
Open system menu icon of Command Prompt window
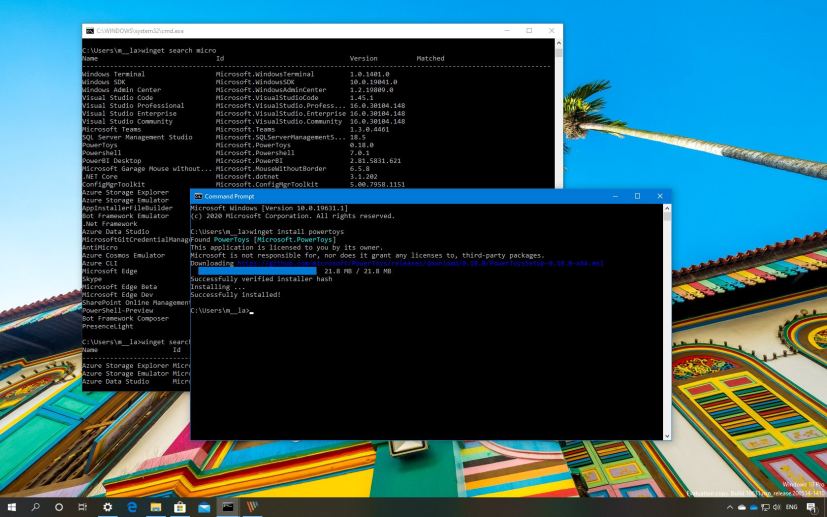pyautogui.click(x=198, y=196)
